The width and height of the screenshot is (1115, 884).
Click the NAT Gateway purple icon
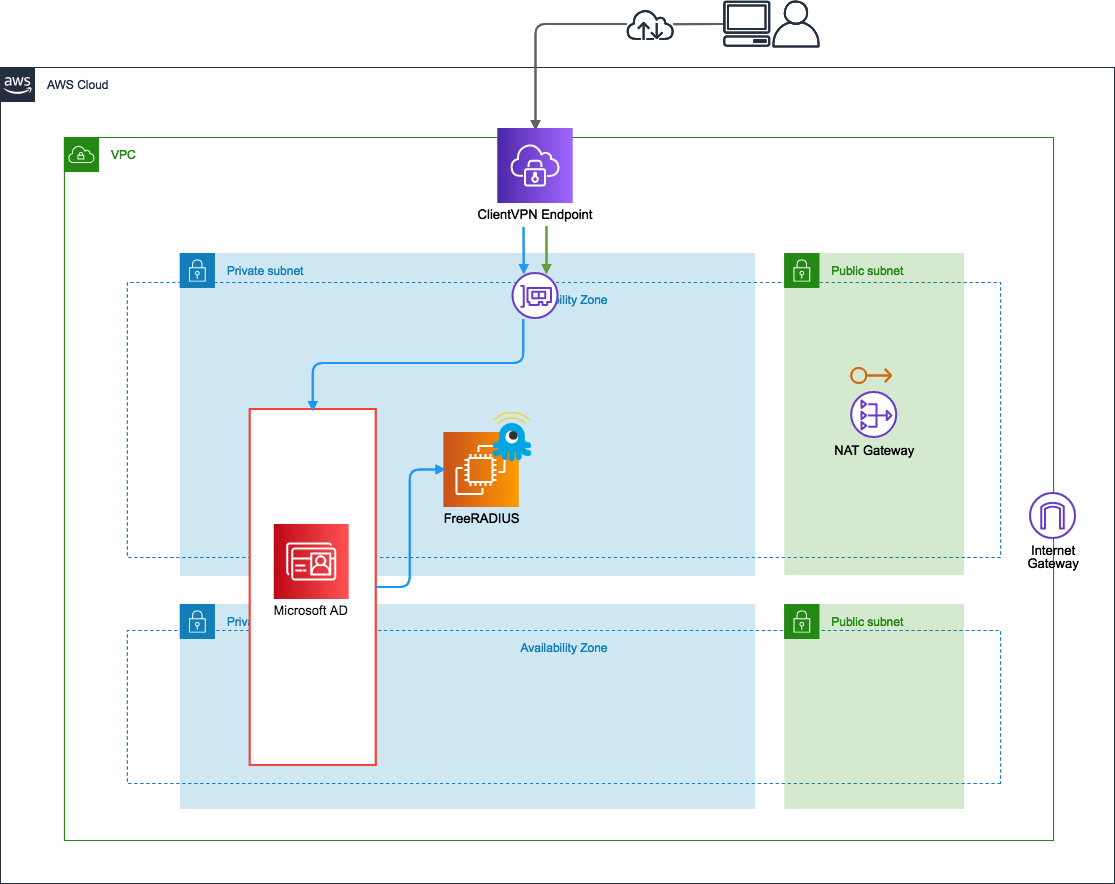(x=873, y=415)
